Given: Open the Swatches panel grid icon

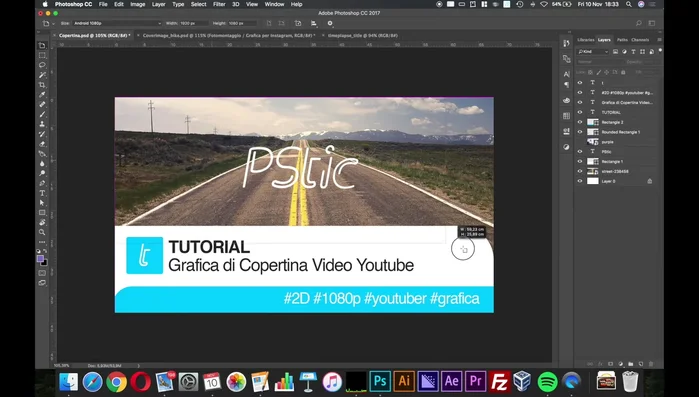Looking at the screenshot, I should (x=566, y=116).
